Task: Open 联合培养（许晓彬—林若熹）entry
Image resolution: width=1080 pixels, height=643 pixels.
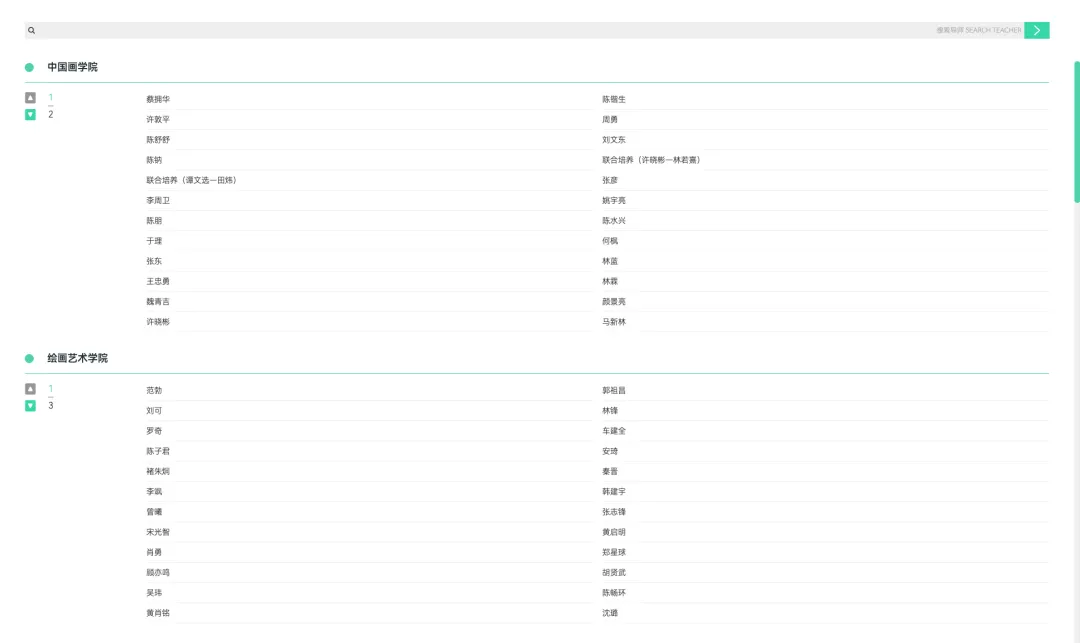Action: (652, 160)
